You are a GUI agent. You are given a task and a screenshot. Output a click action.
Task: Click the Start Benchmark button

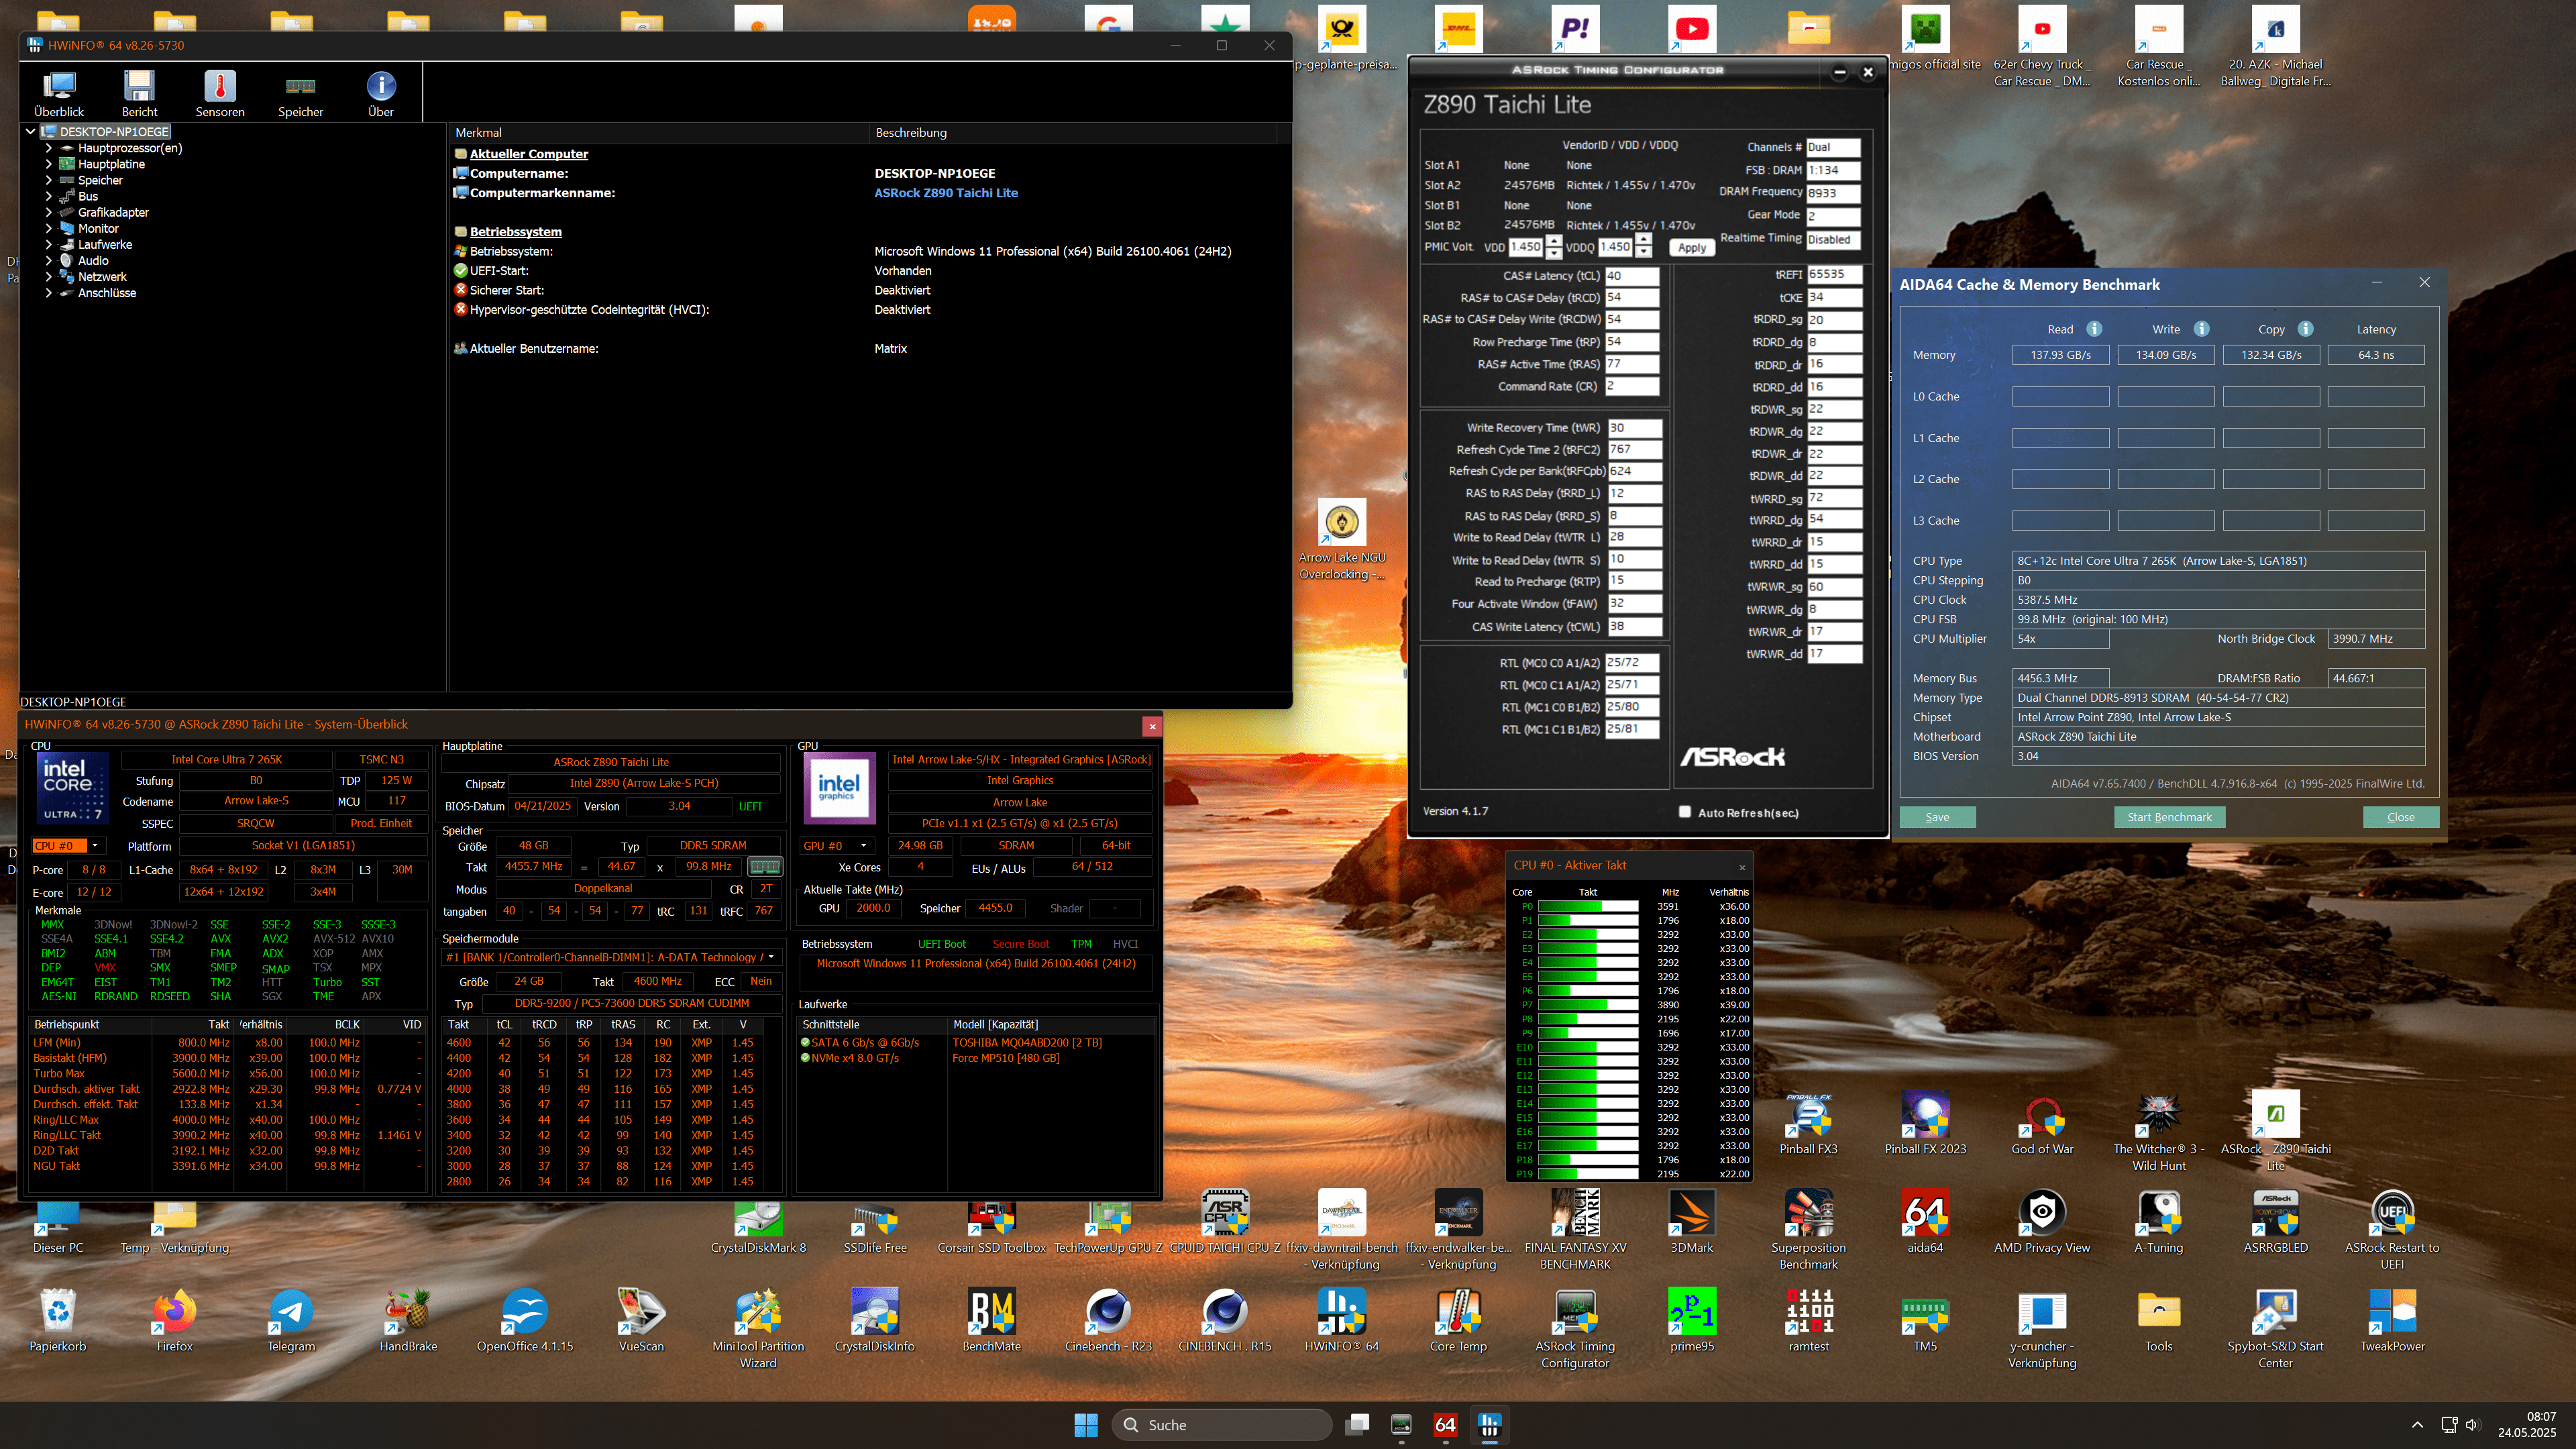[2169, 817]
